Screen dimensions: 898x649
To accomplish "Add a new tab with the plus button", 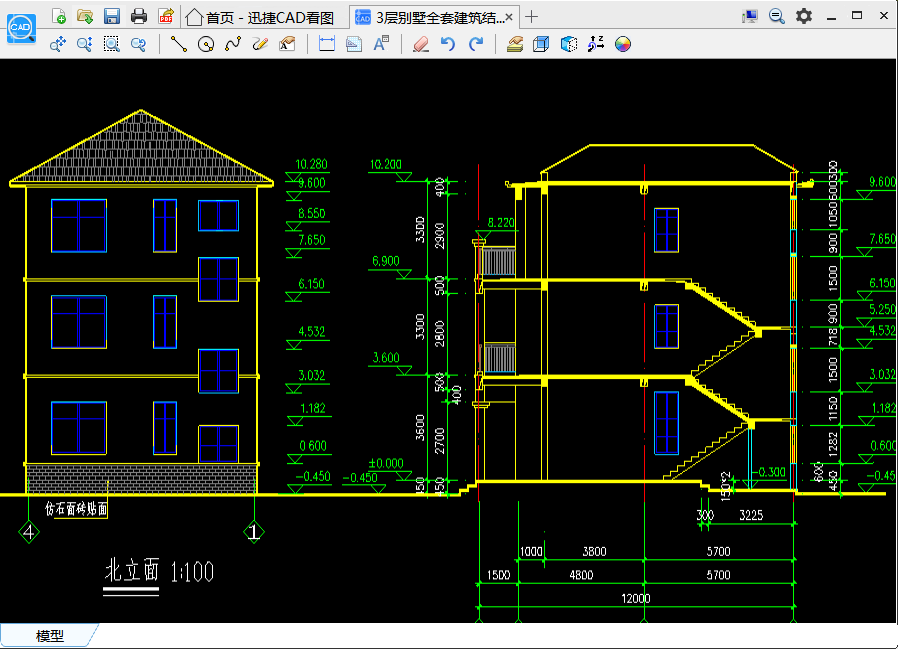I will coord(531,17).
